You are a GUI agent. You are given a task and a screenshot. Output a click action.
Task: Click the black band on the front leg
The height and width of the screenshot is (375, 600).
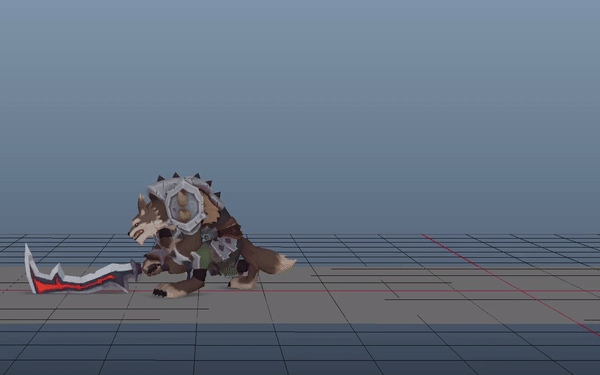[199, 275]
